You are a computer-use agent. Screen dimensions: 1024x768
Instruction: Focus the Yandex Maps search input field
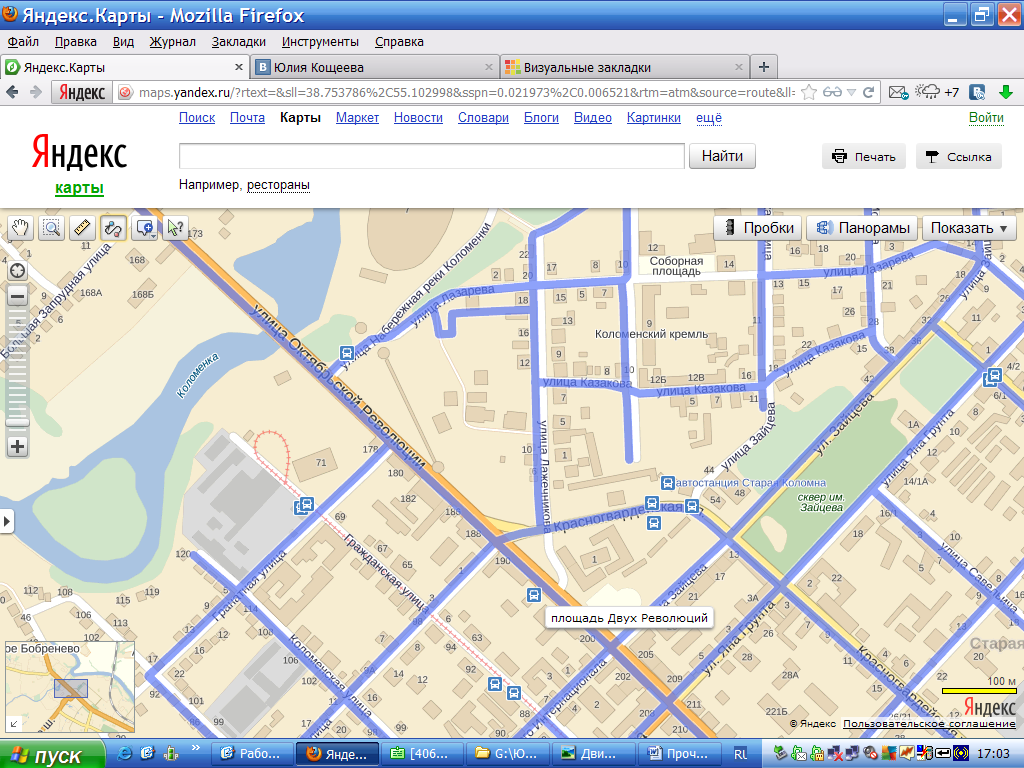pos(432,156)
